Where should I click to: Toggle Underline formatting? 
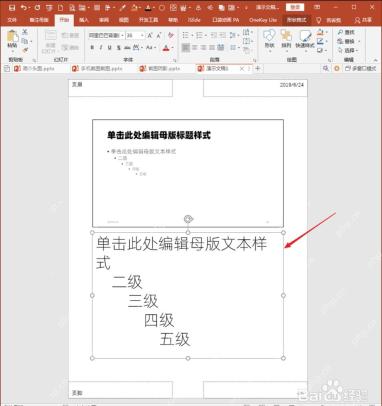(x=110, y=48)
